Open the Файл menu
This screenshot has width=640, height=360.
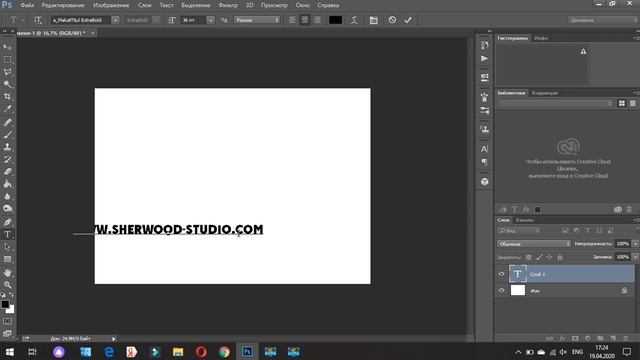pos(27,5)
